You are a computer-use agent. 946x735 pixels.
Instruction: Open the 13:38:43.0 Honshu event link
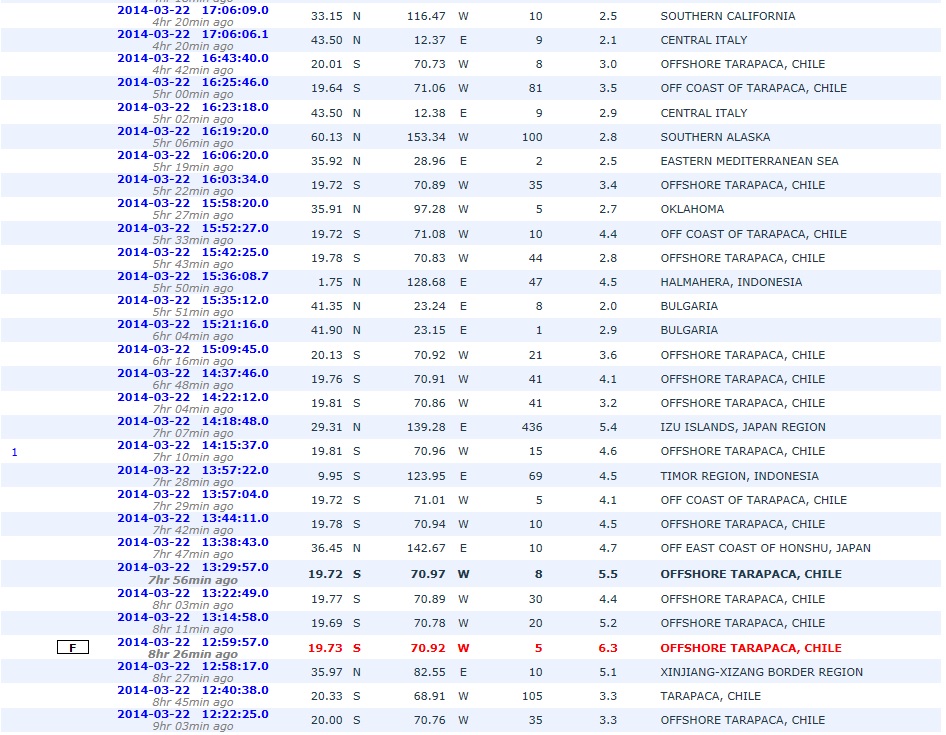pos(193,544)
